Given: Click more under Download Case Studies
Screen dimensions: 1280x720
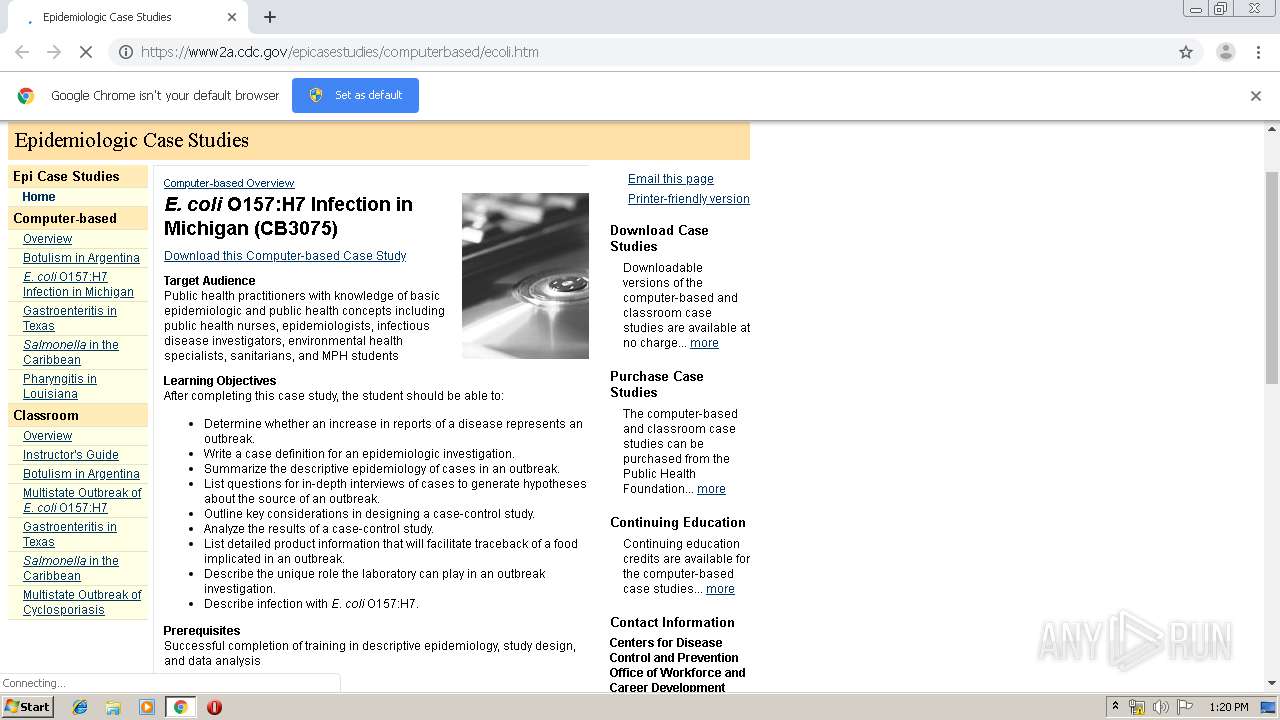Looking at the screenshot, I should coord(704,343).
